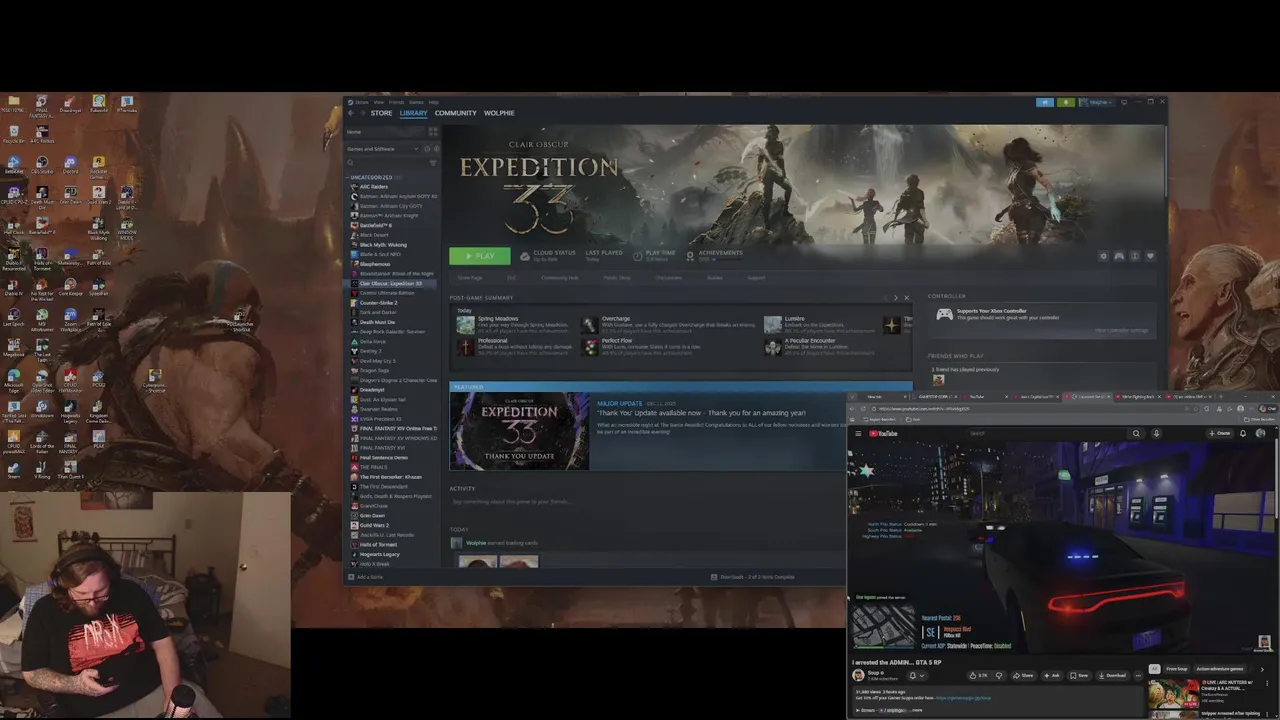Open the three-dot more actions under the video
Image resolution: width=1280 pixels, height=720 pixels.
pyautogui.click(x=1138, y=675)
